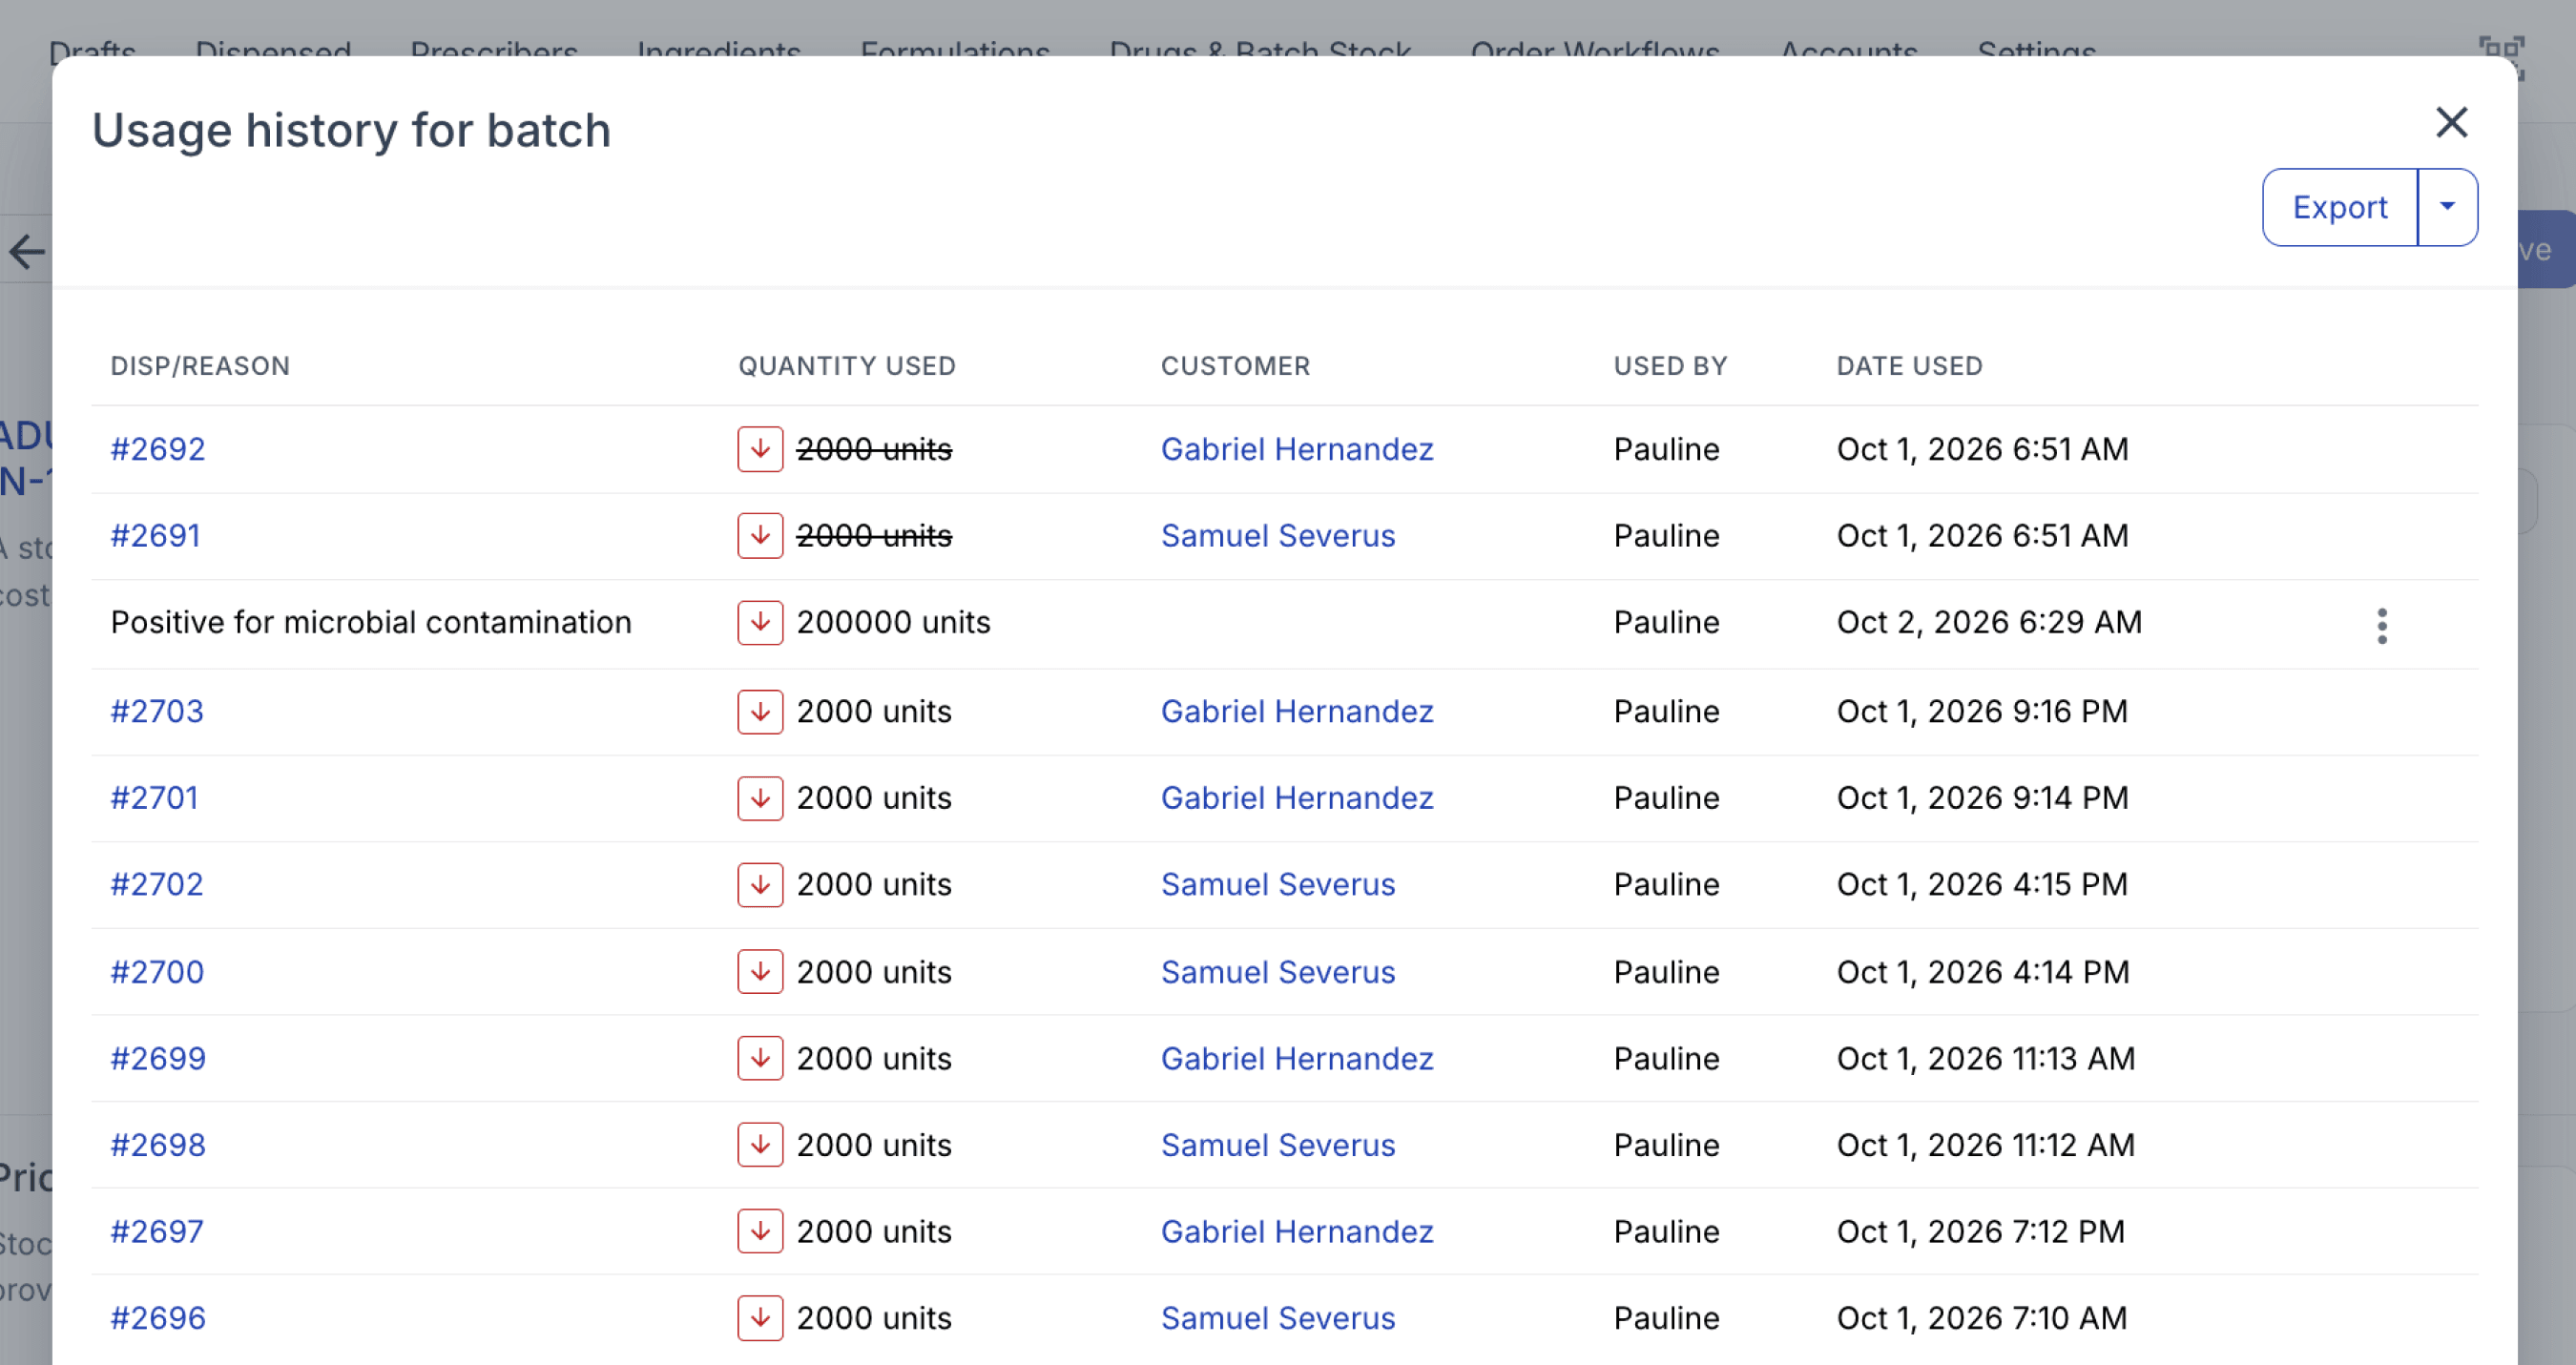The width and height of the screenshot is (2576, 1365).
Task: Click the red down-arrow icon for #2700
Action: tap(760, 972)
